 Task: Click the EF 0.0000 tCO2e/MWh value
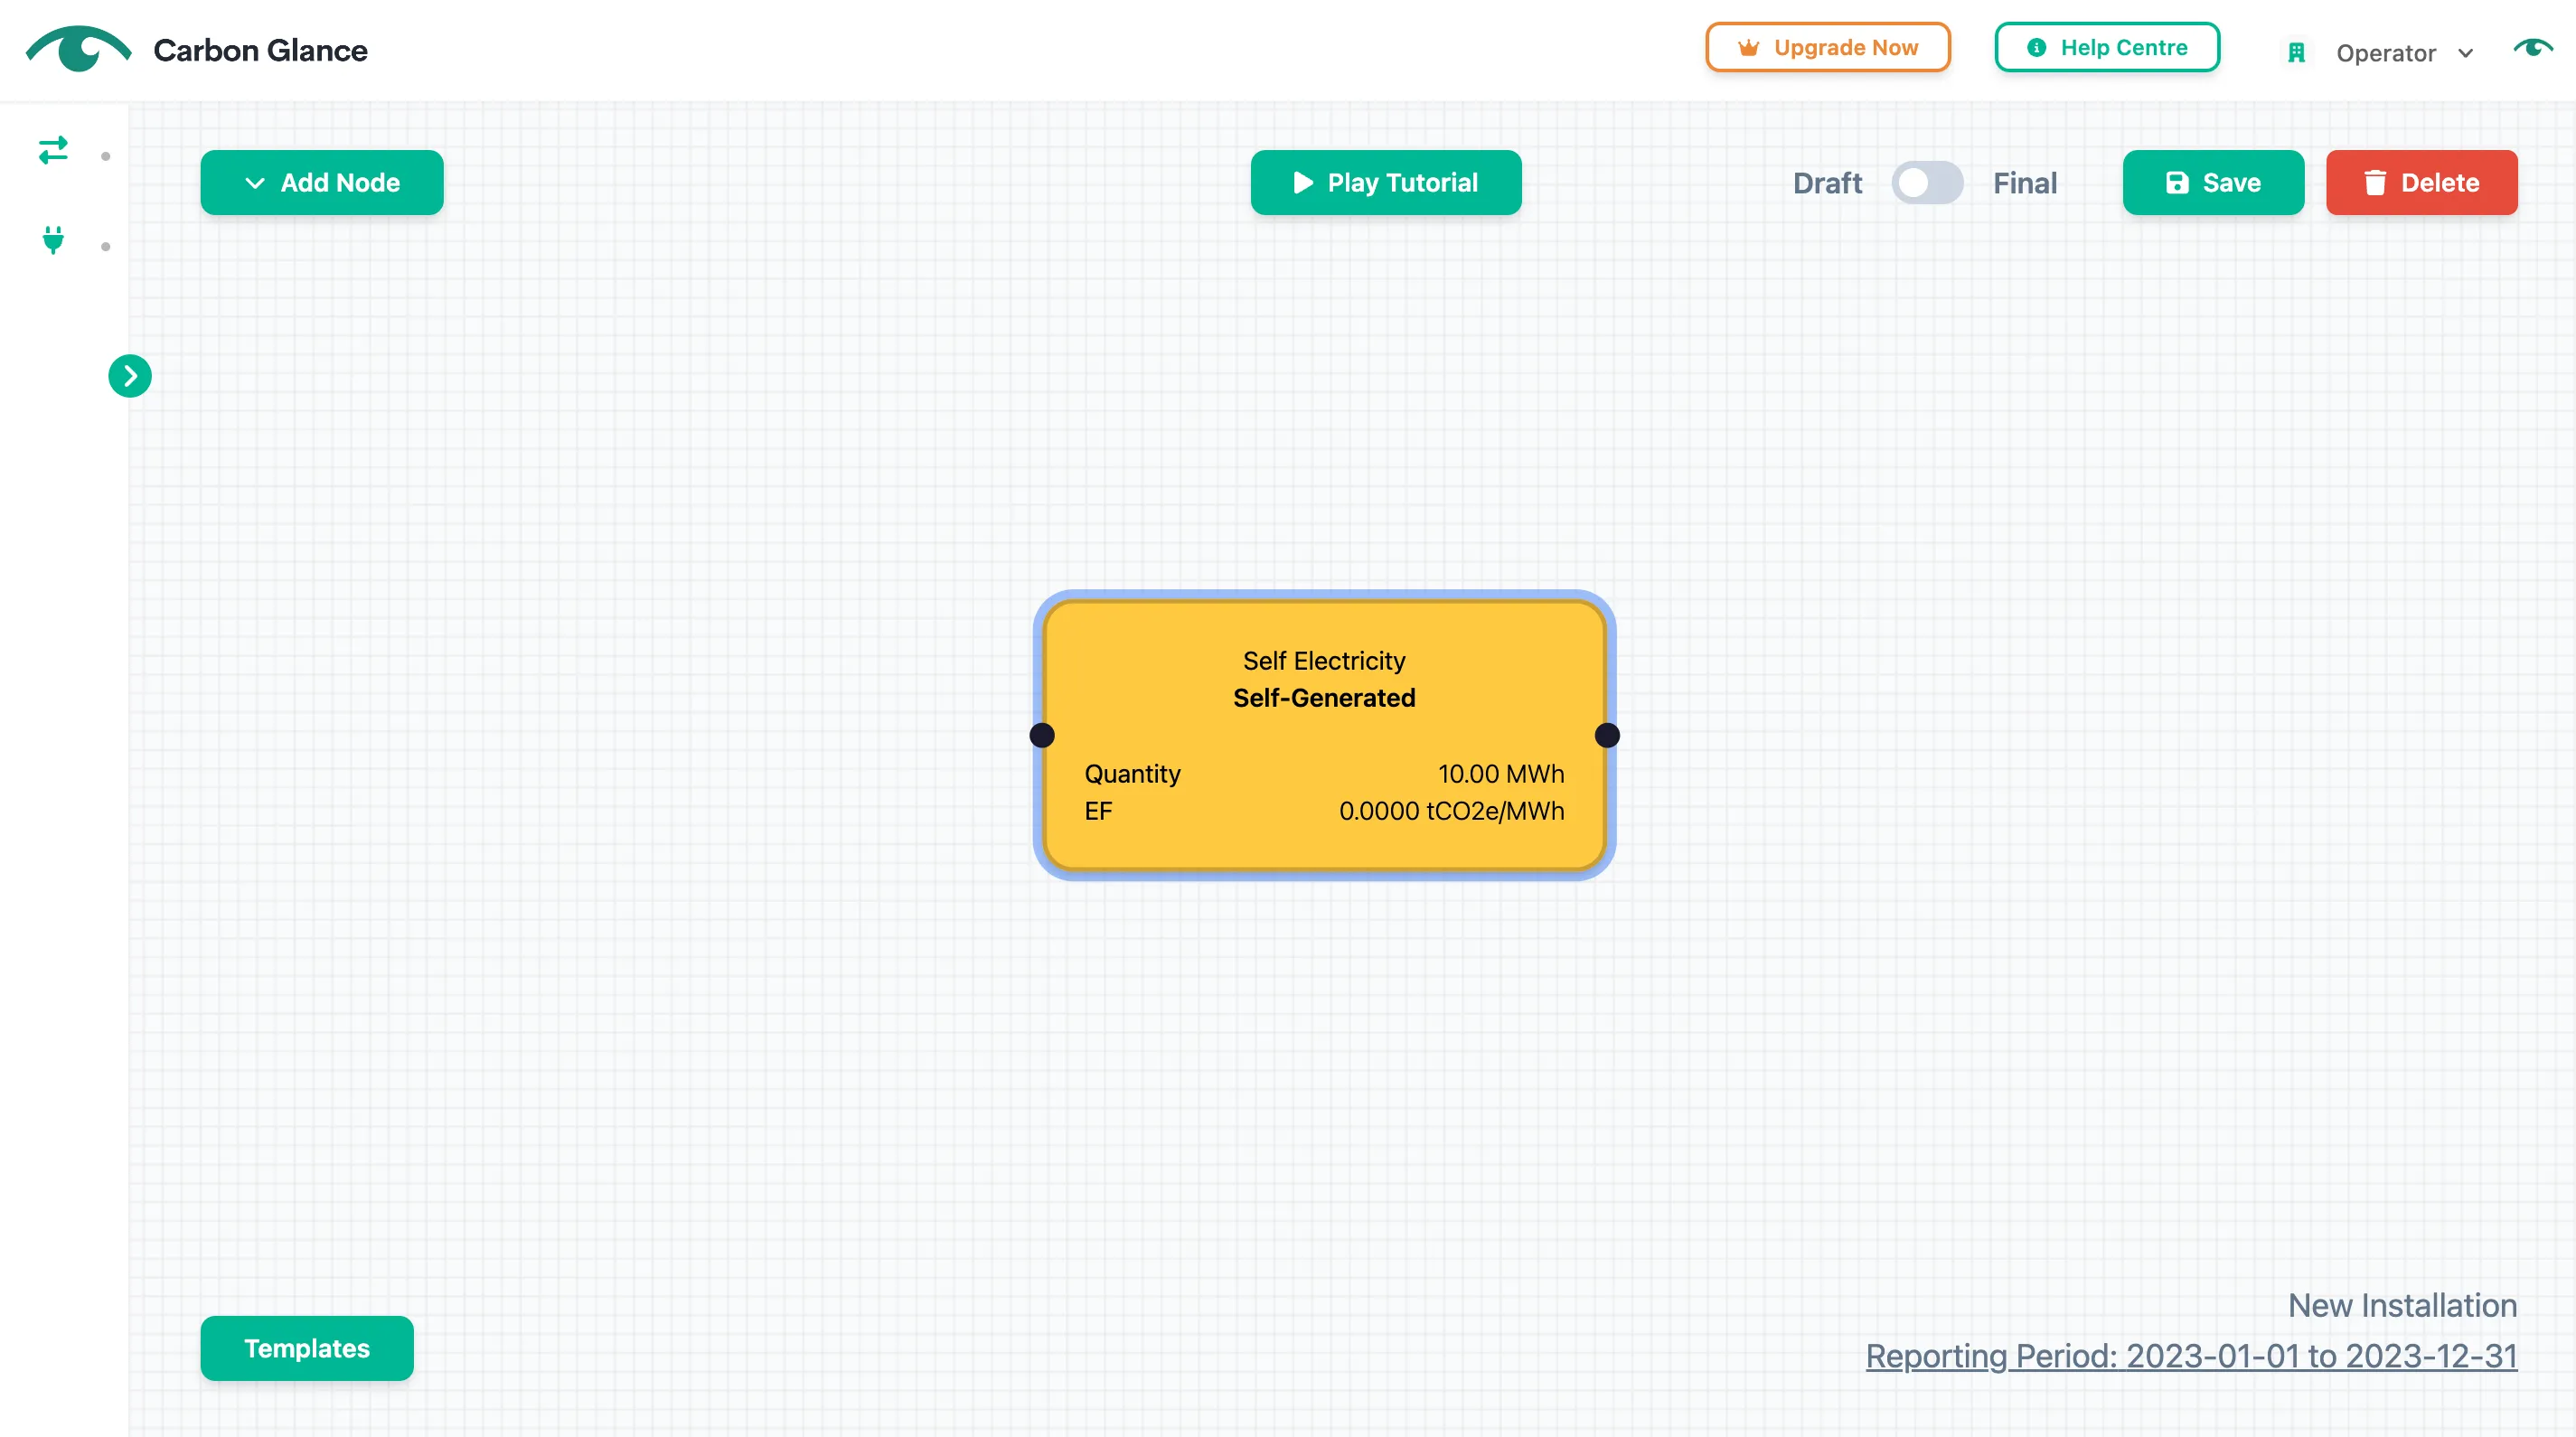(x=1451, y=810)
